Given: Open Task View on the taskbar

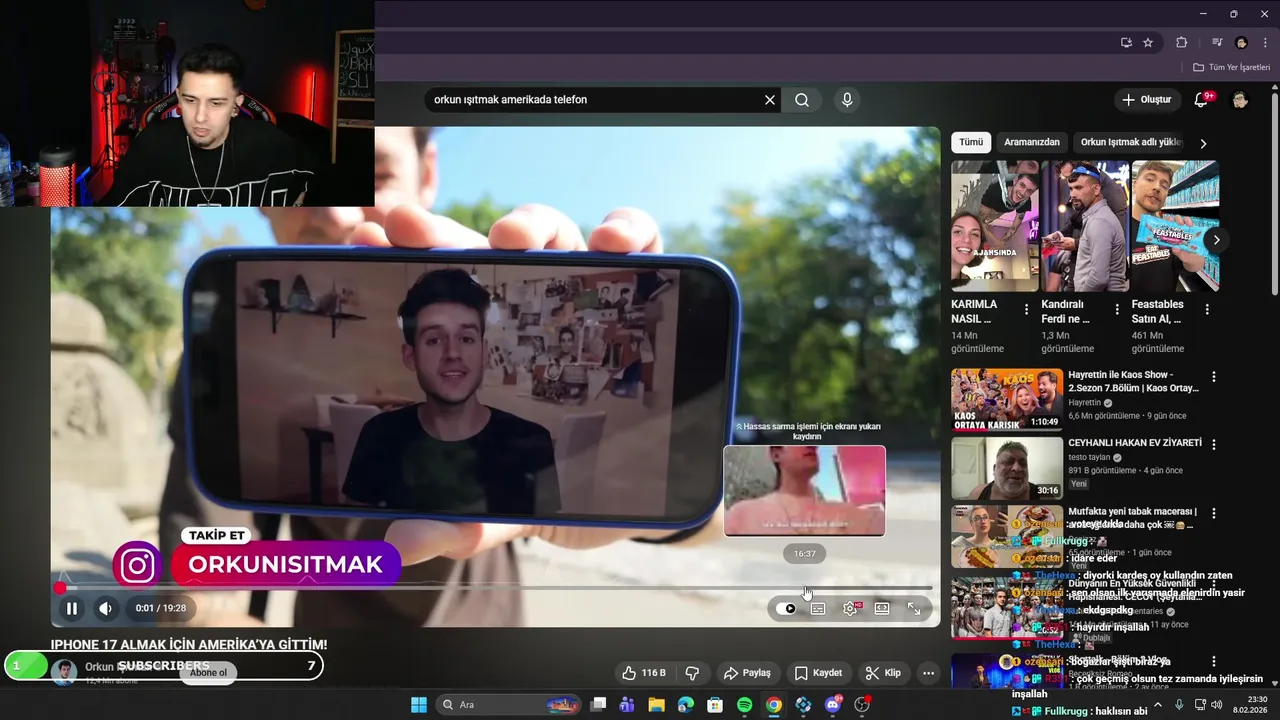Looking at the screenshot, I should pos(598,705).
